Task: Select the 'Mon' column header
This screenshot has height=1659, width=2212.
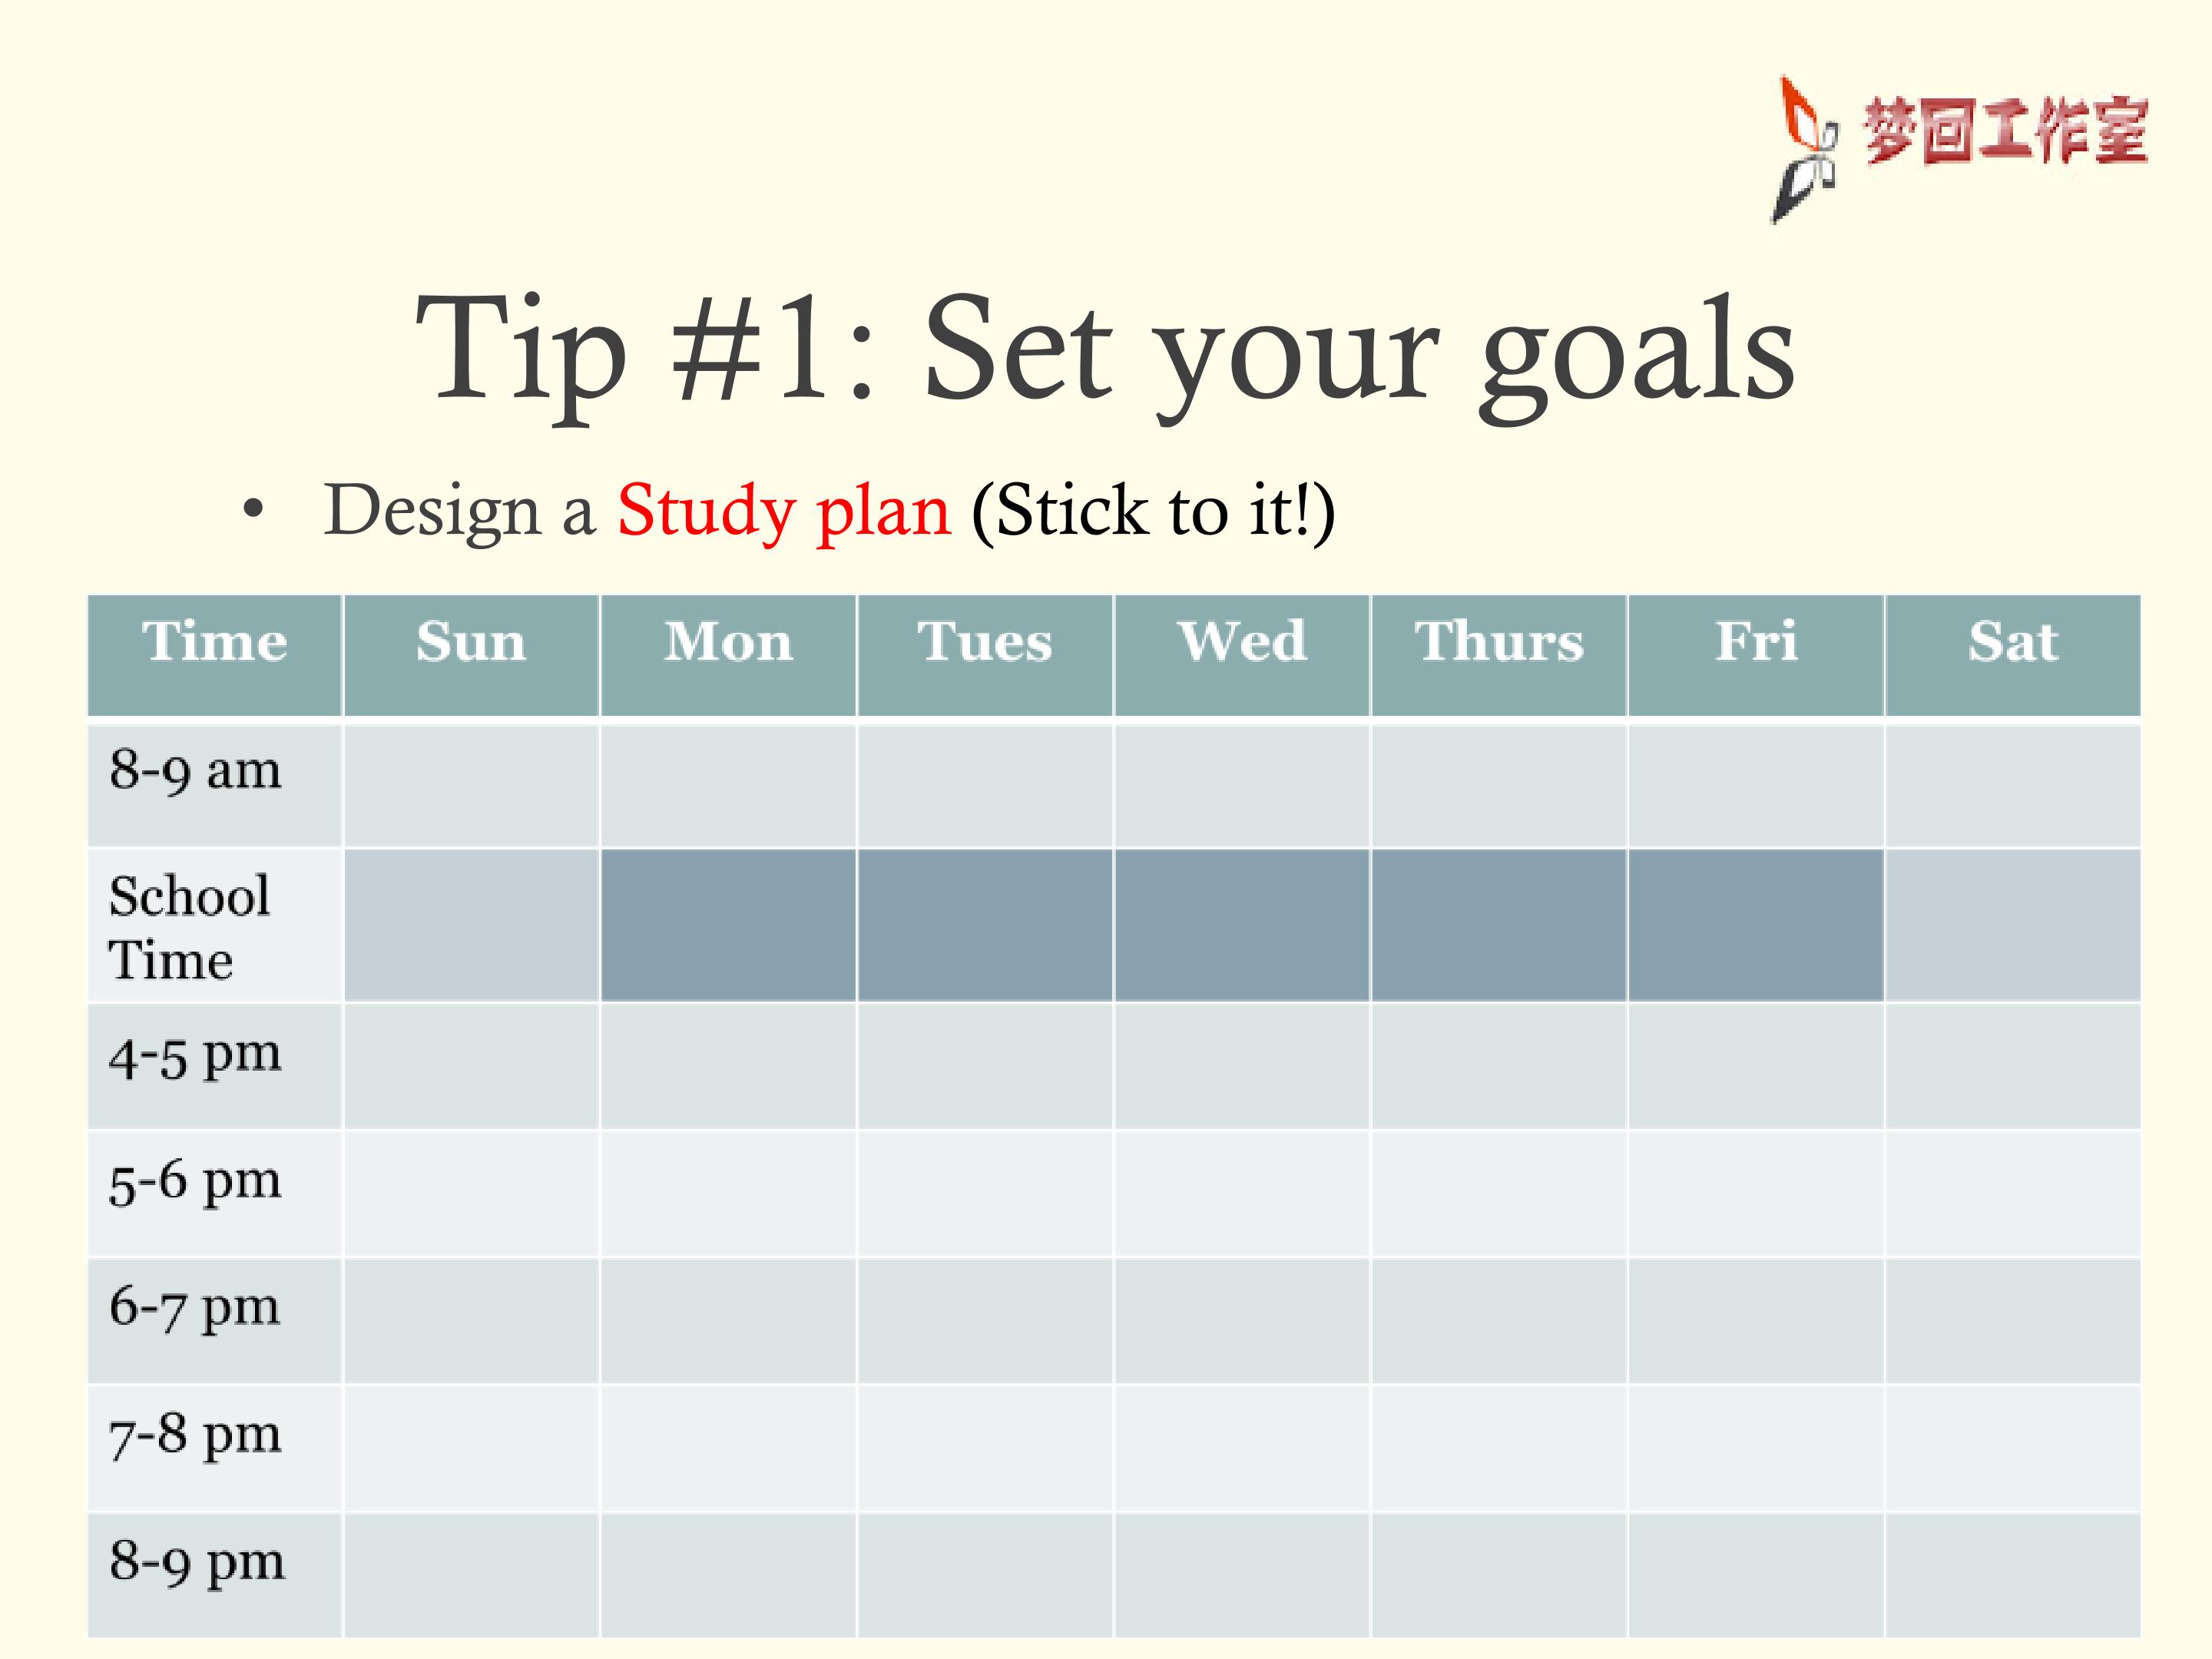Action: coord(728,655)
